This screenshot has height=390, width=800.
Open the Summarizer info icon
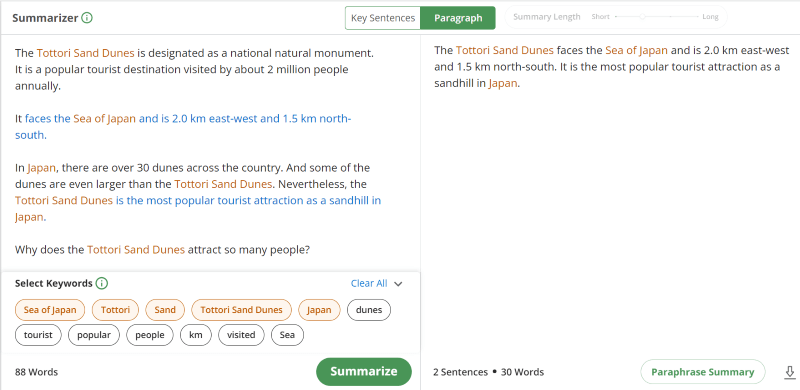pos(87,18)
